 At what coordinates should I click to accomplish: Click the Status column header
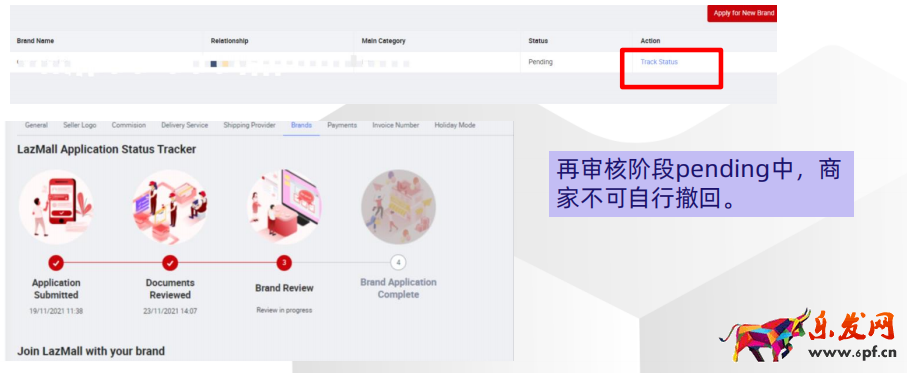pos(538,41)
